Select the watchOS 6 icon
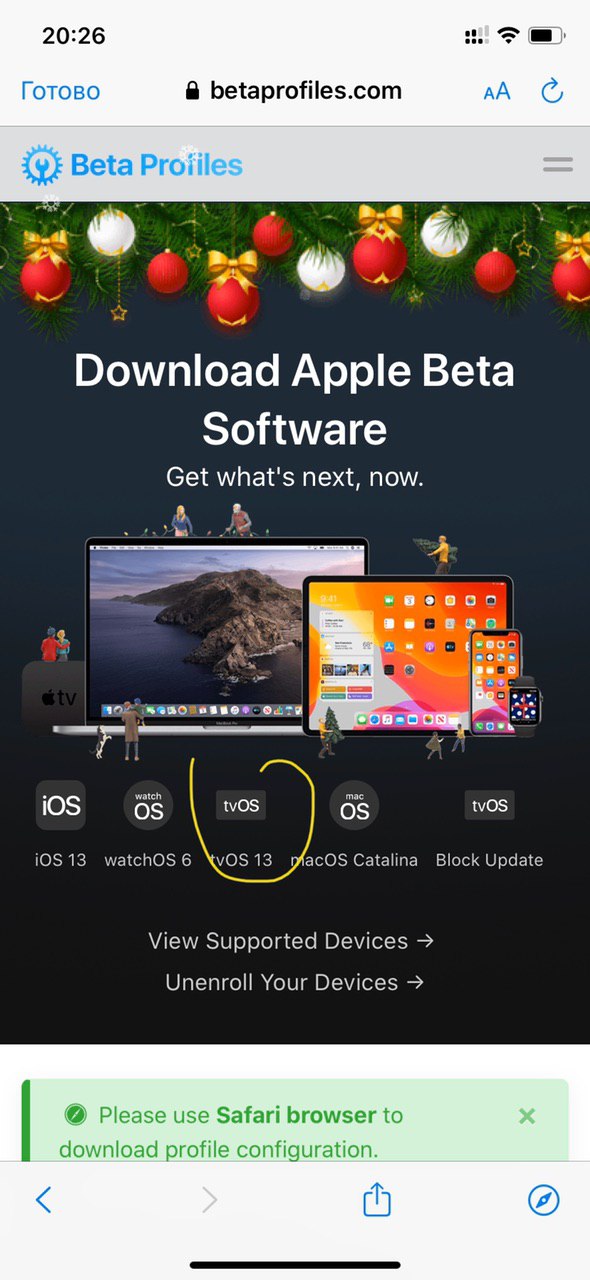The width and height of the screenshot is (590, 1280). tap(148, 806)
